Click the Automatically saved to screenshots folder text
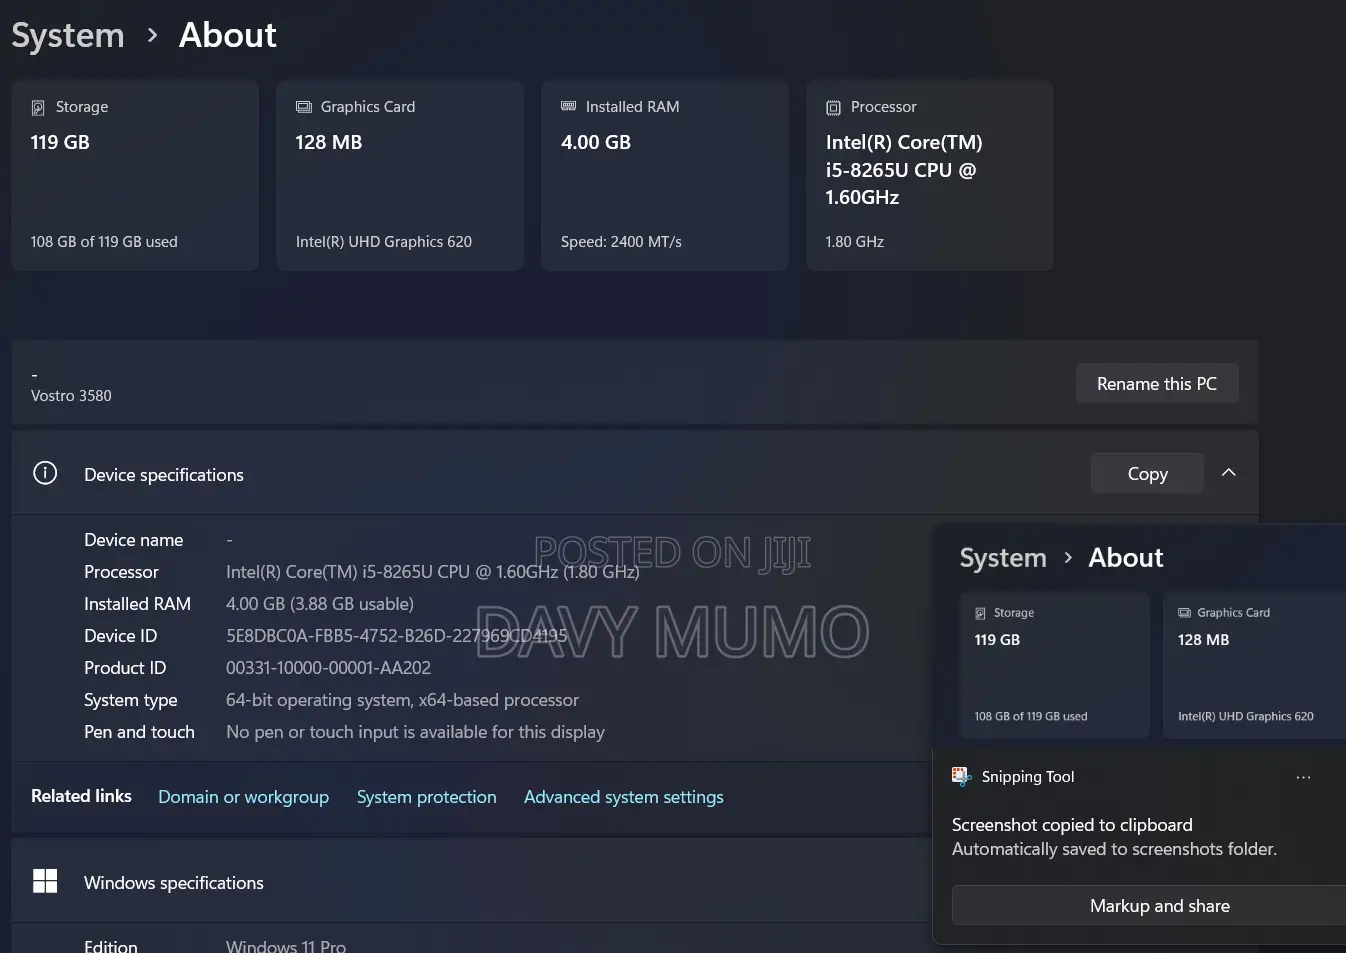The width and height of the screenshot is (1346, 953). tap(1114, 849)
